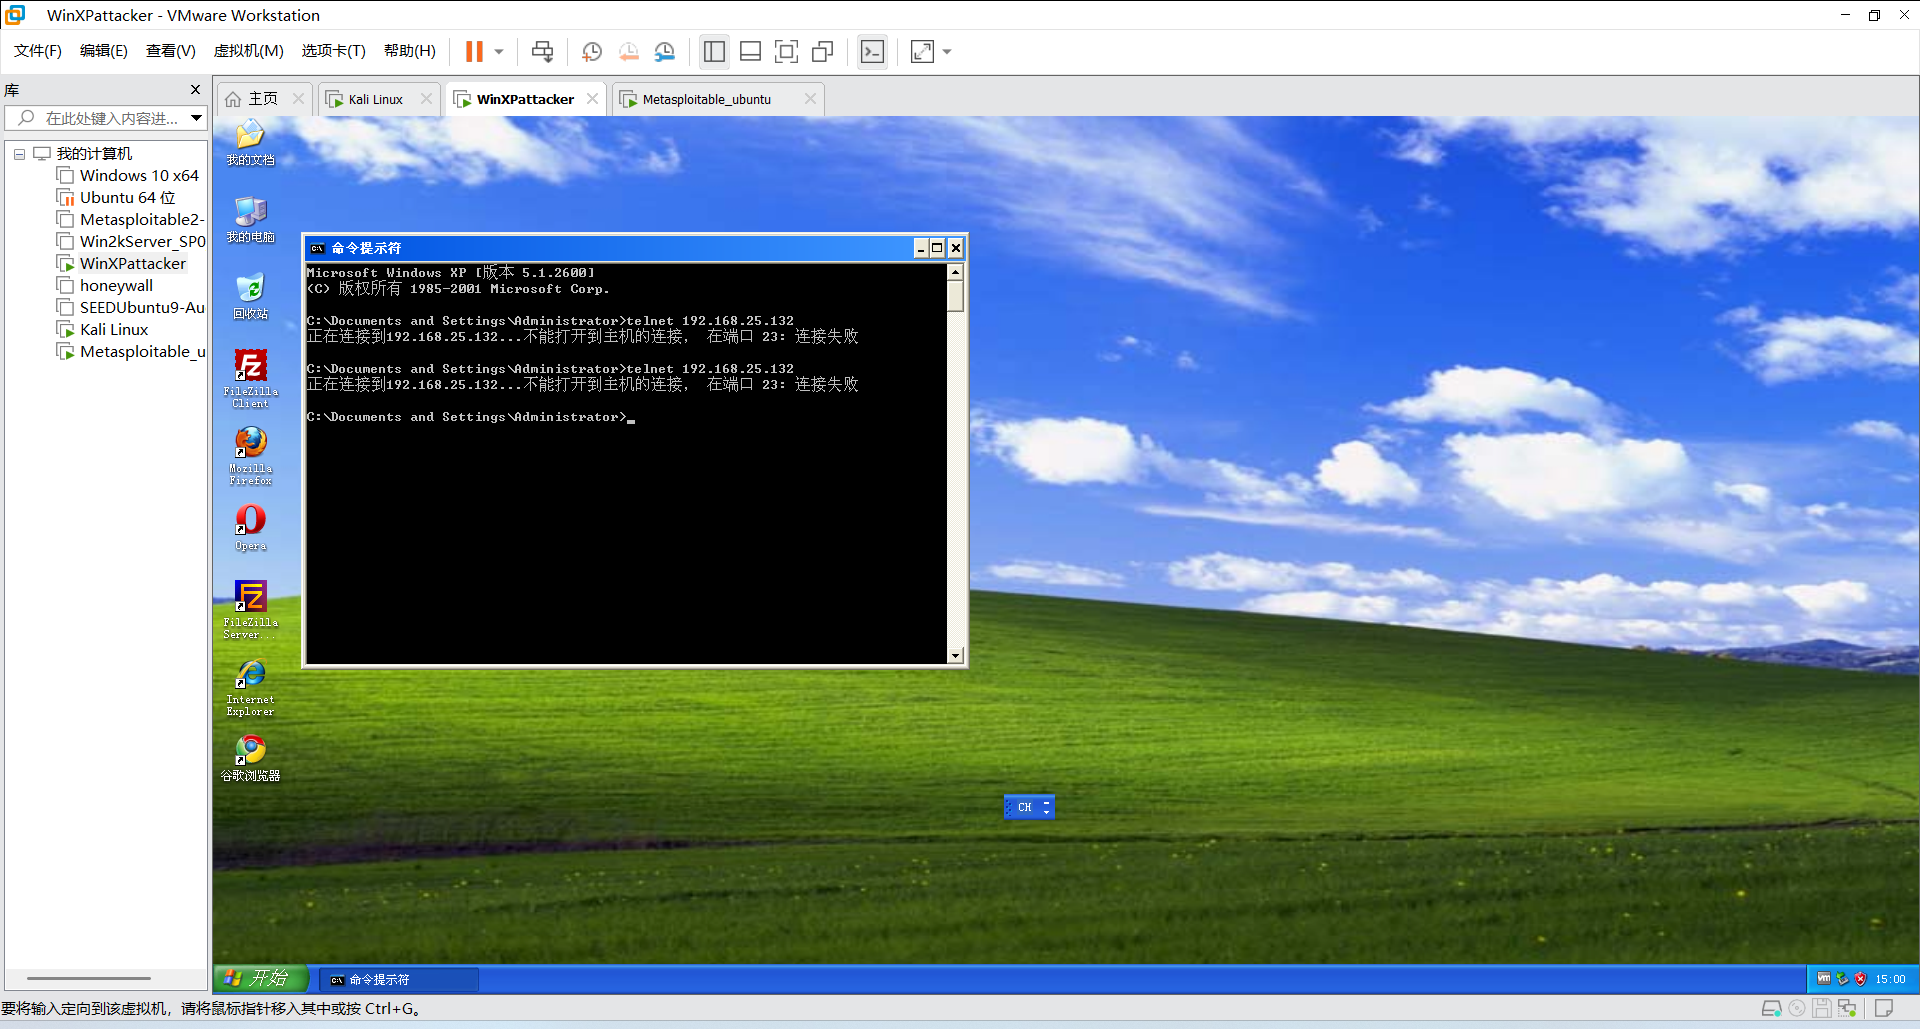The image size is (1920, 1029).
Task: Click the Send Ctrl+Alt+Del toolbar icon
Action: click(x=542, y=51)
